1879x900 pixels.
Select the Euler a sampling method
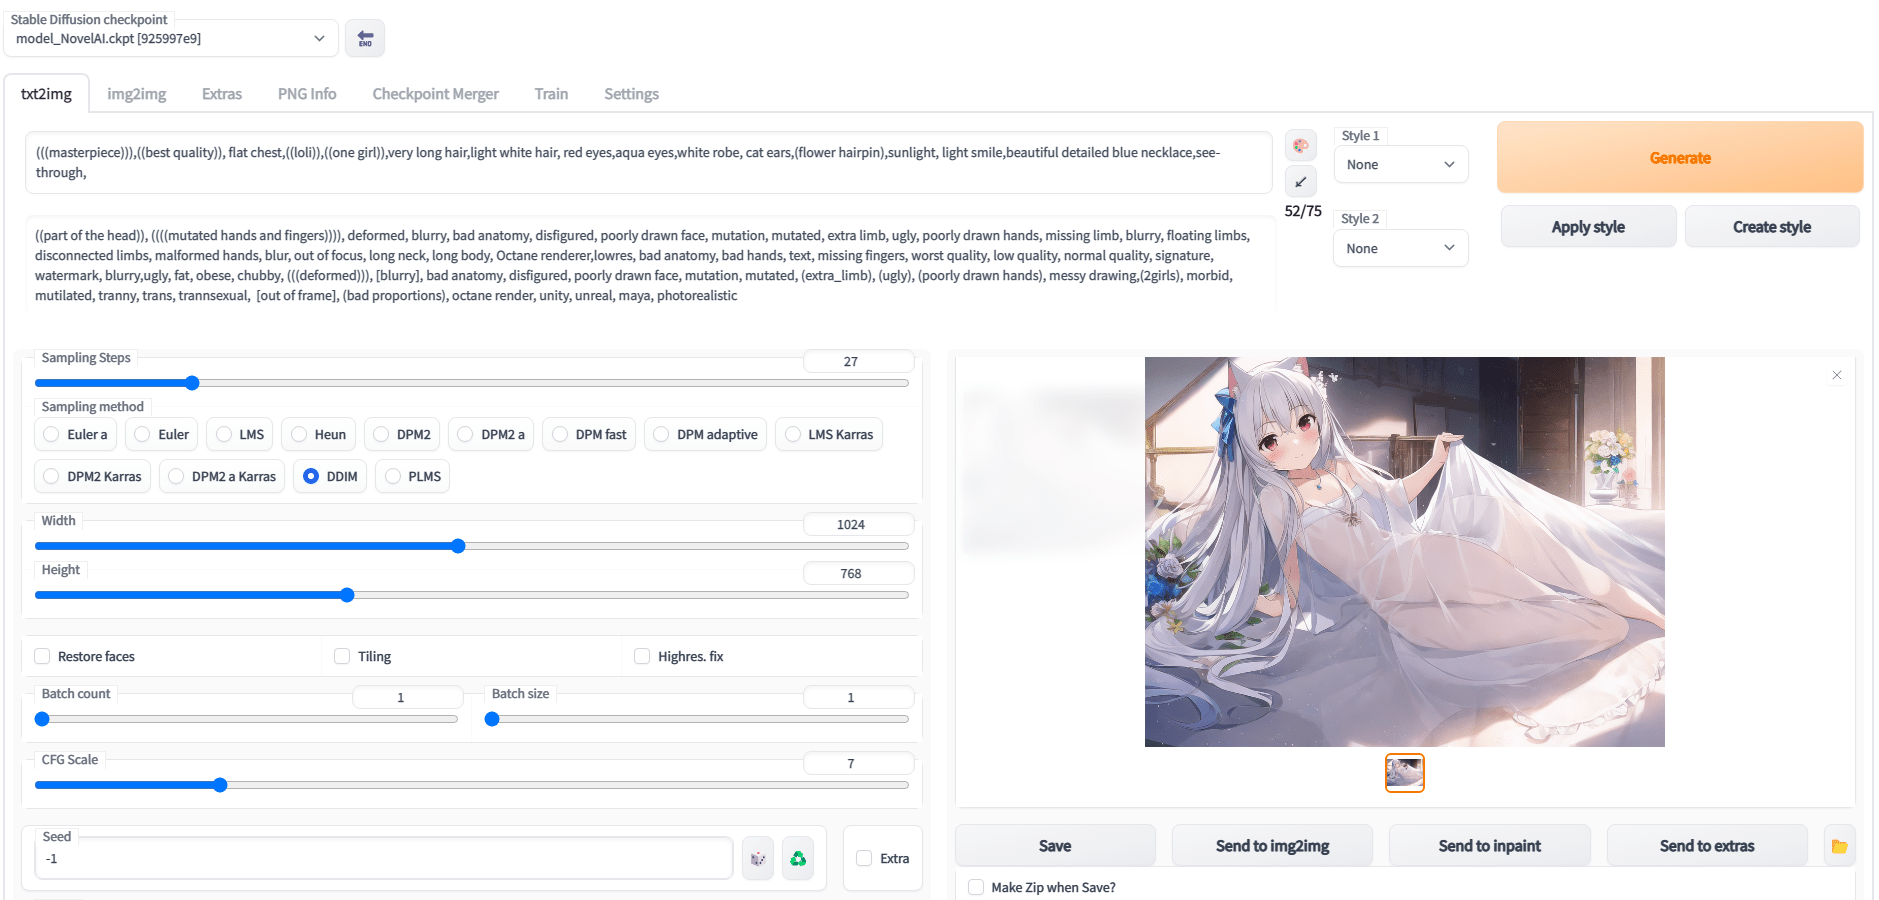[52, 435]
